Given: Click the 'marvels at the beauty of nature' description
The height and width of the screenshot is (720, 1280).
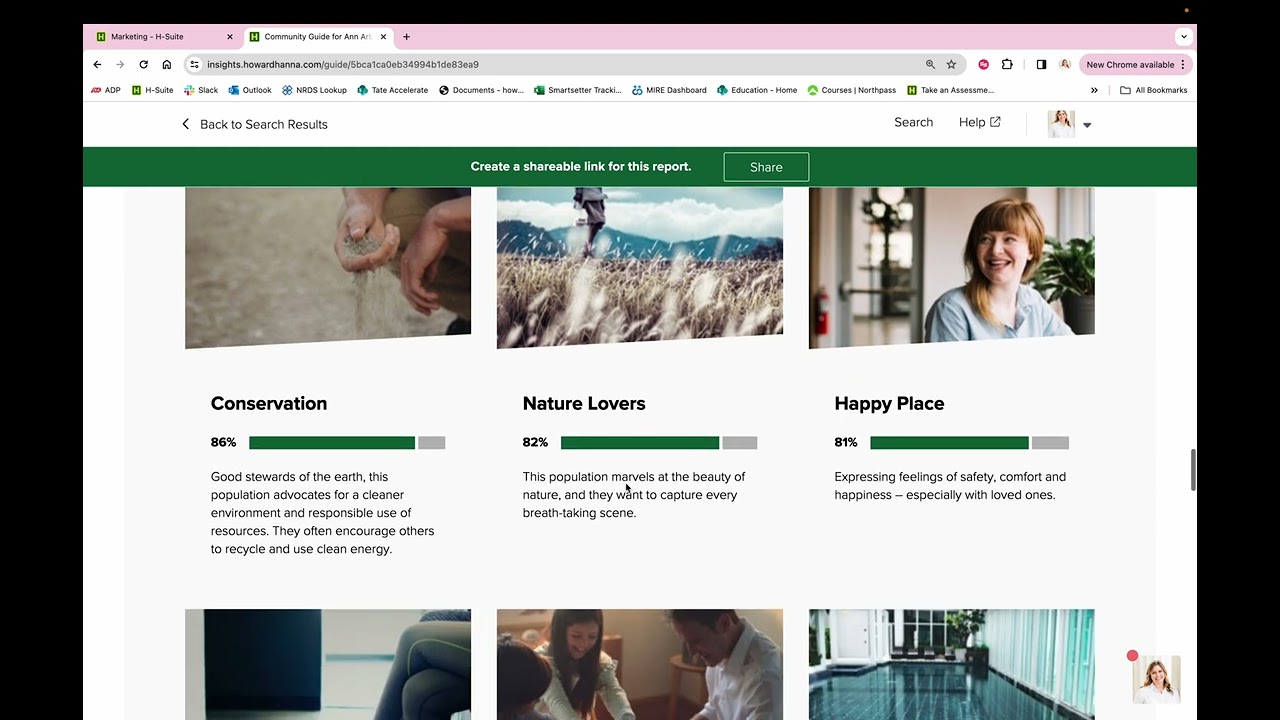Looking at the screenshot, I should (x=634, y=495).
